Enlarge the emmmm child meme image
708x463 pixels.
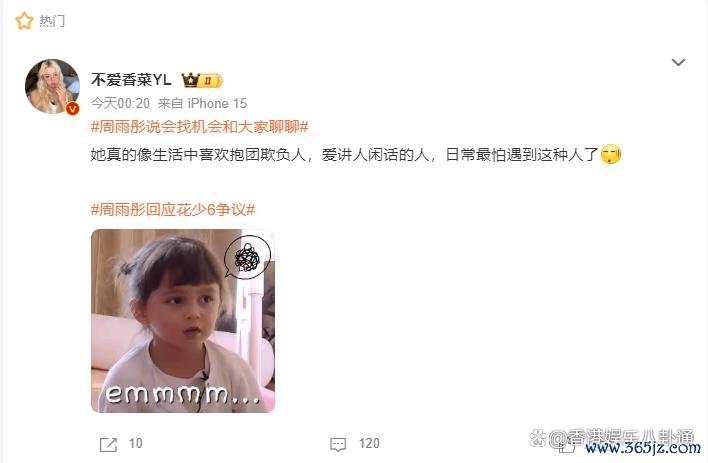183,321
